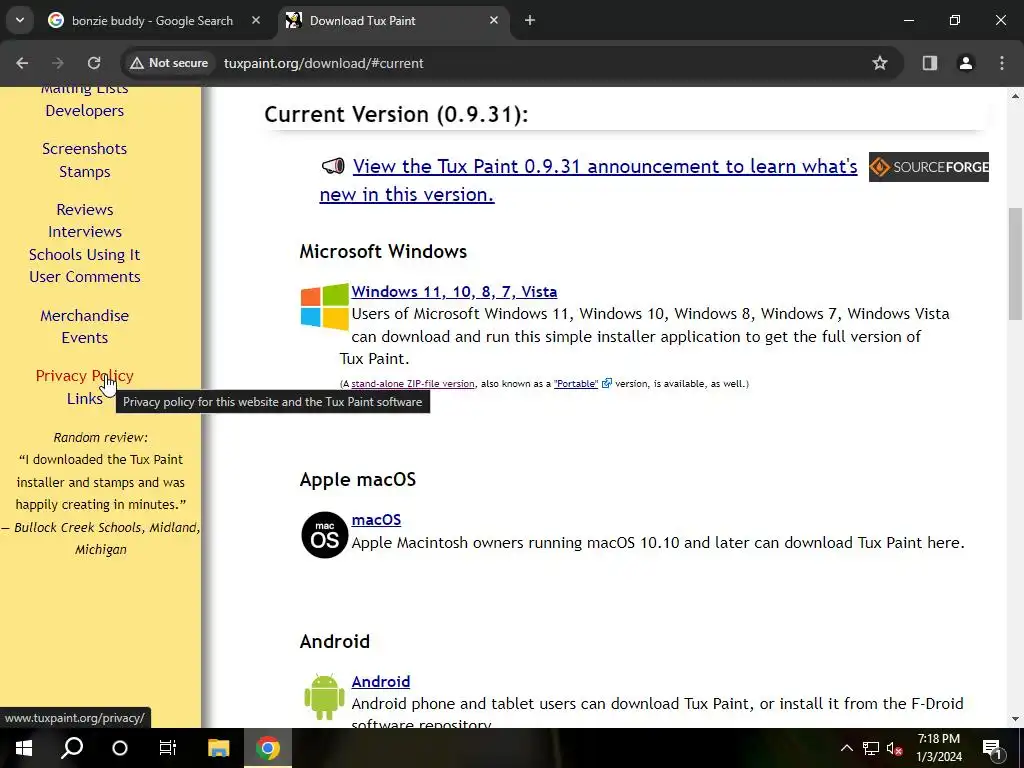Open Screenshots in the sidebar

85,149
